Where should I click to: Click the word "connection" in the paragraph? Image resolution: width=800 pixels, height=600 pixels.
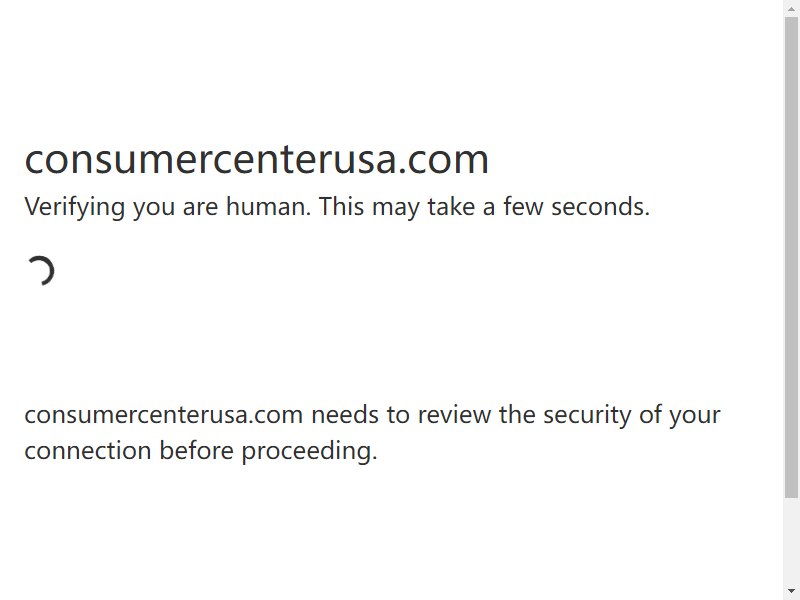click(88, 451)
